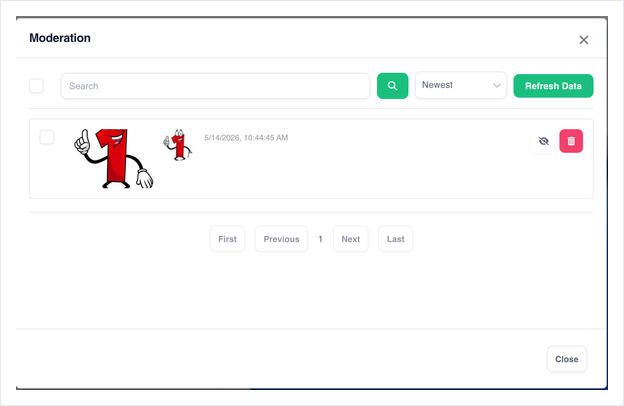Go to the Next page
Screen dimensions: 624x406
pos(351,239)
